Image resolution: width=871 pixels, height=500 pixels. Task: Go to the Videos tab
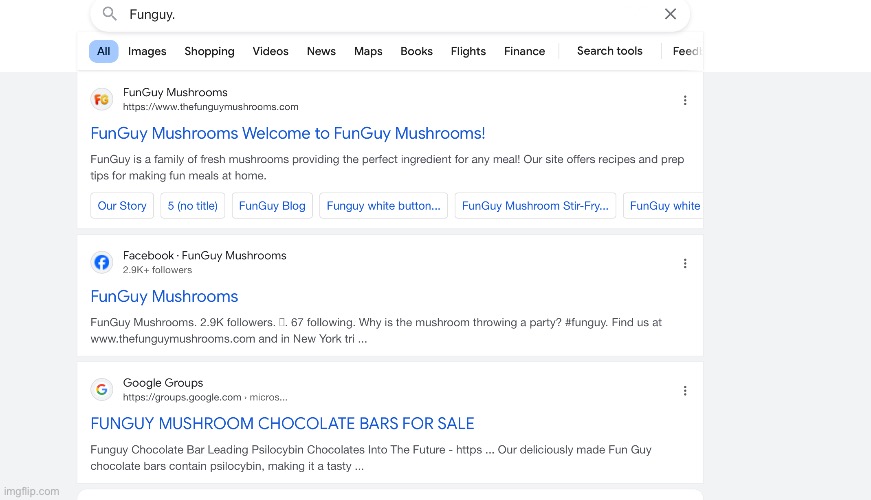click(271, 51)
